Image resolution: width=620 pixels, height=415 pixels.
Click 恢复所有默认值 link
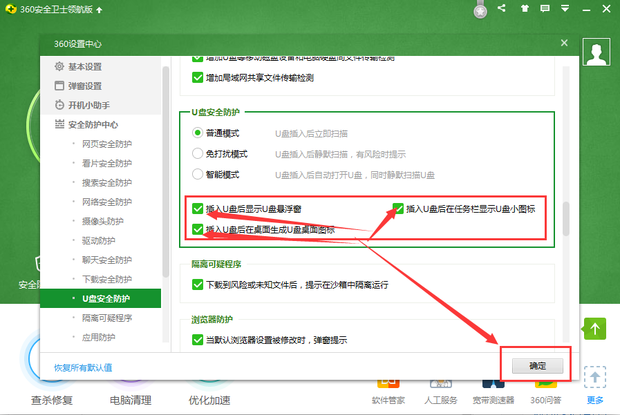(83, 368)
